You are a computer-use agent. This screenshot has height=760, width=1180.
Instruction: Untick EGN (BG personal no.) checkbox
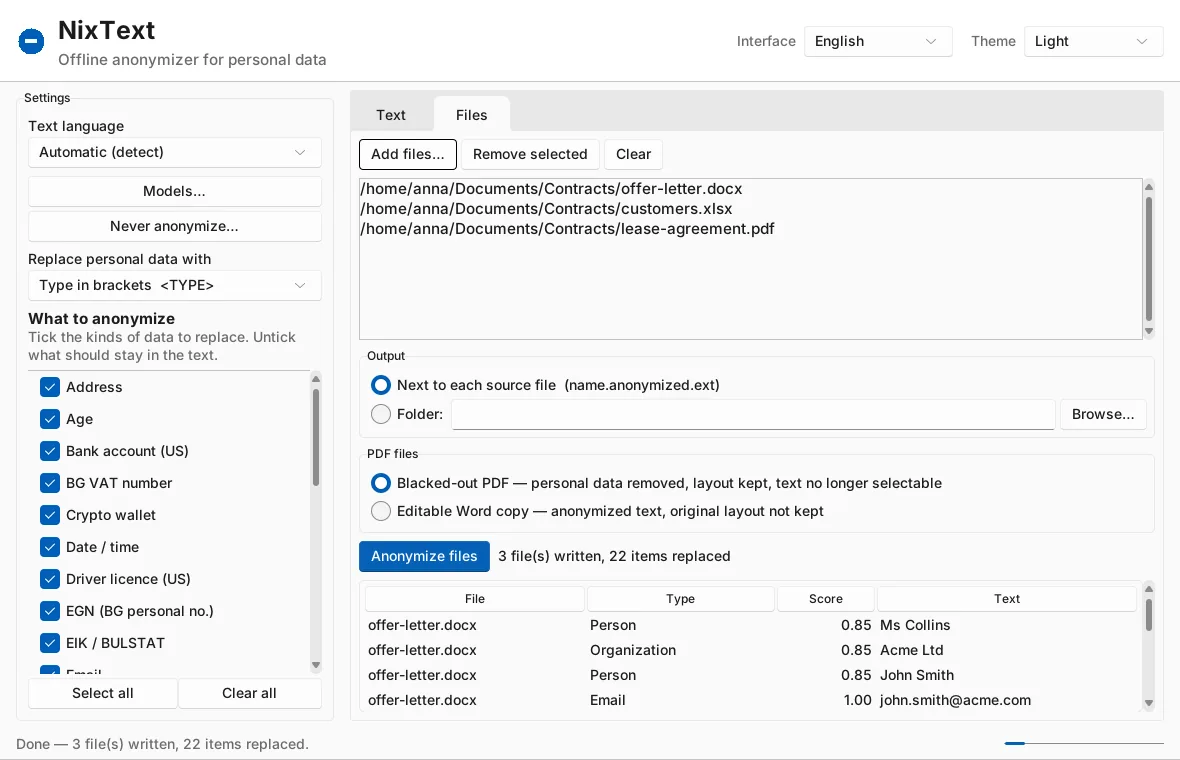[x=50, y=611]
